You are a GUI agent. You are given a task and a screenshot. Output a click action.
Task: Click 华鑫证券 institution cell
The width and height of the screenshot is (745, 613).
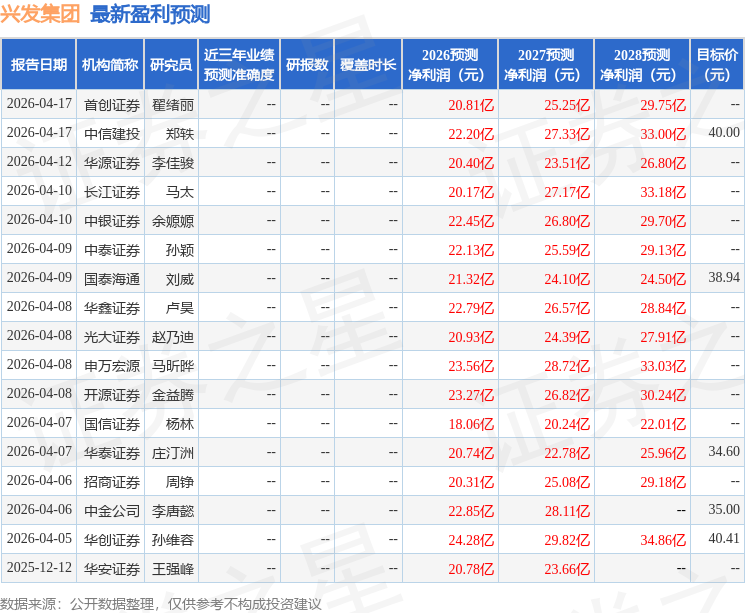point(112,308)
